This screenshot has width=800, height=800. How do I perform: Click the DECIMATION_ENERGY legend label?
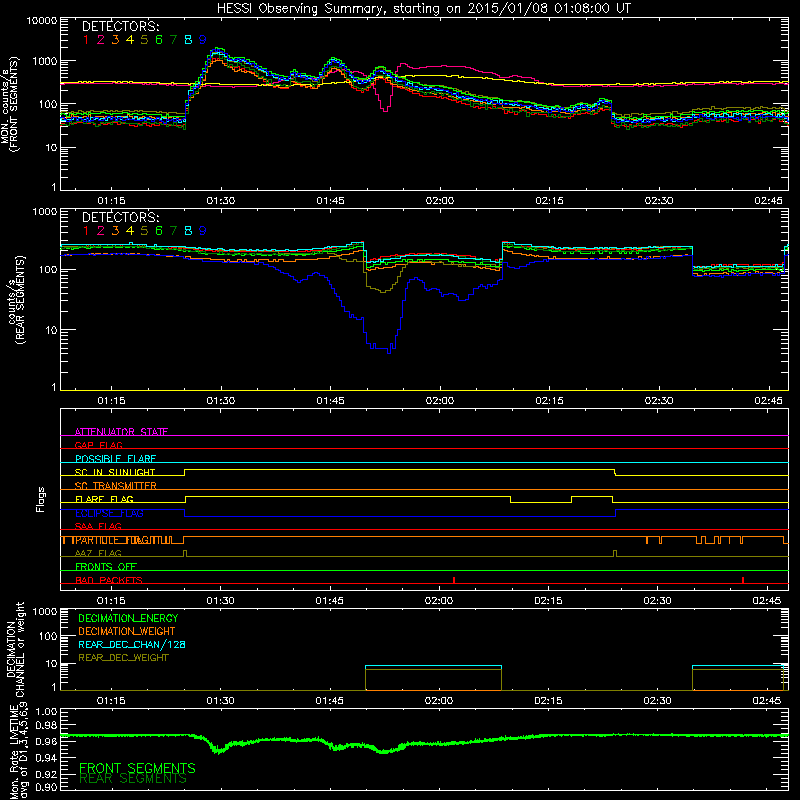128,618
